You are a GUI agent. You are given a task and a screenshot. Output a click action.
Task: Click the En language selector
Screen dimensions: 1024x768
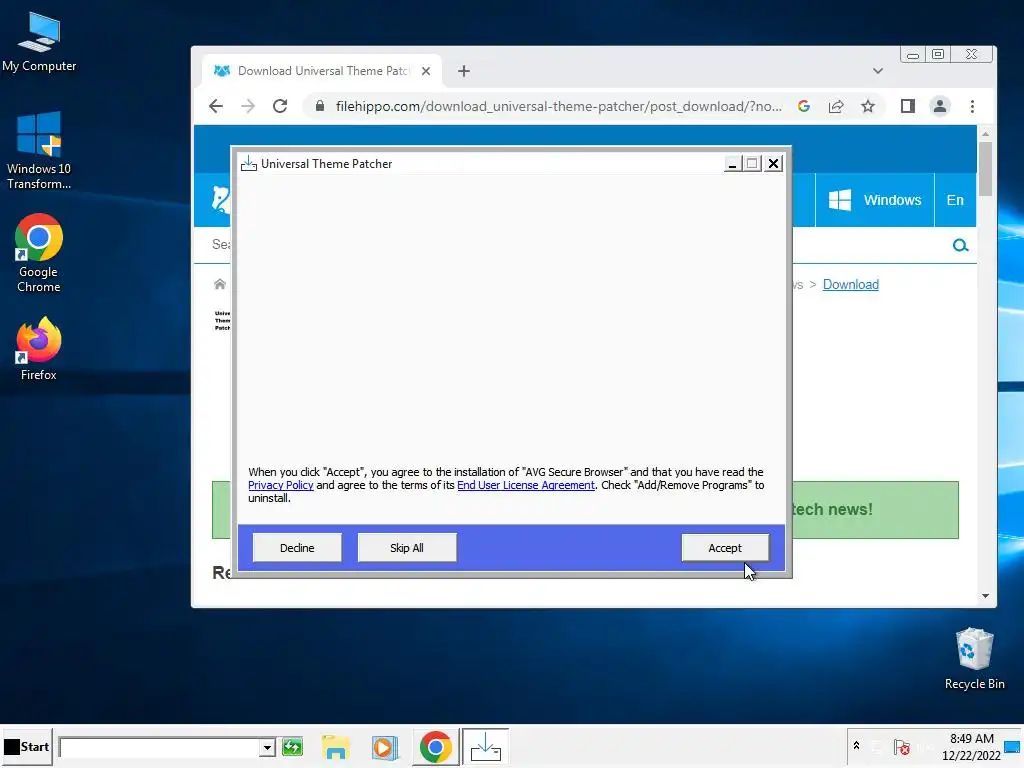[x=955, y=200]
